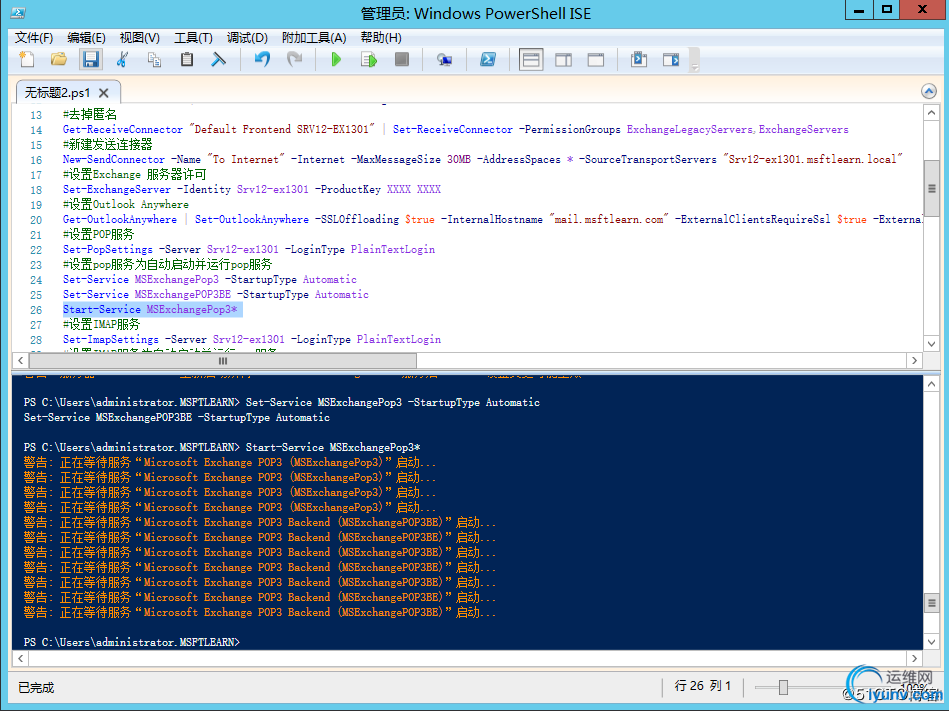Screen dimensions: 949x711
Task: Click the zoom slider thumb in status bar
Action: click(x=783, y=687)
